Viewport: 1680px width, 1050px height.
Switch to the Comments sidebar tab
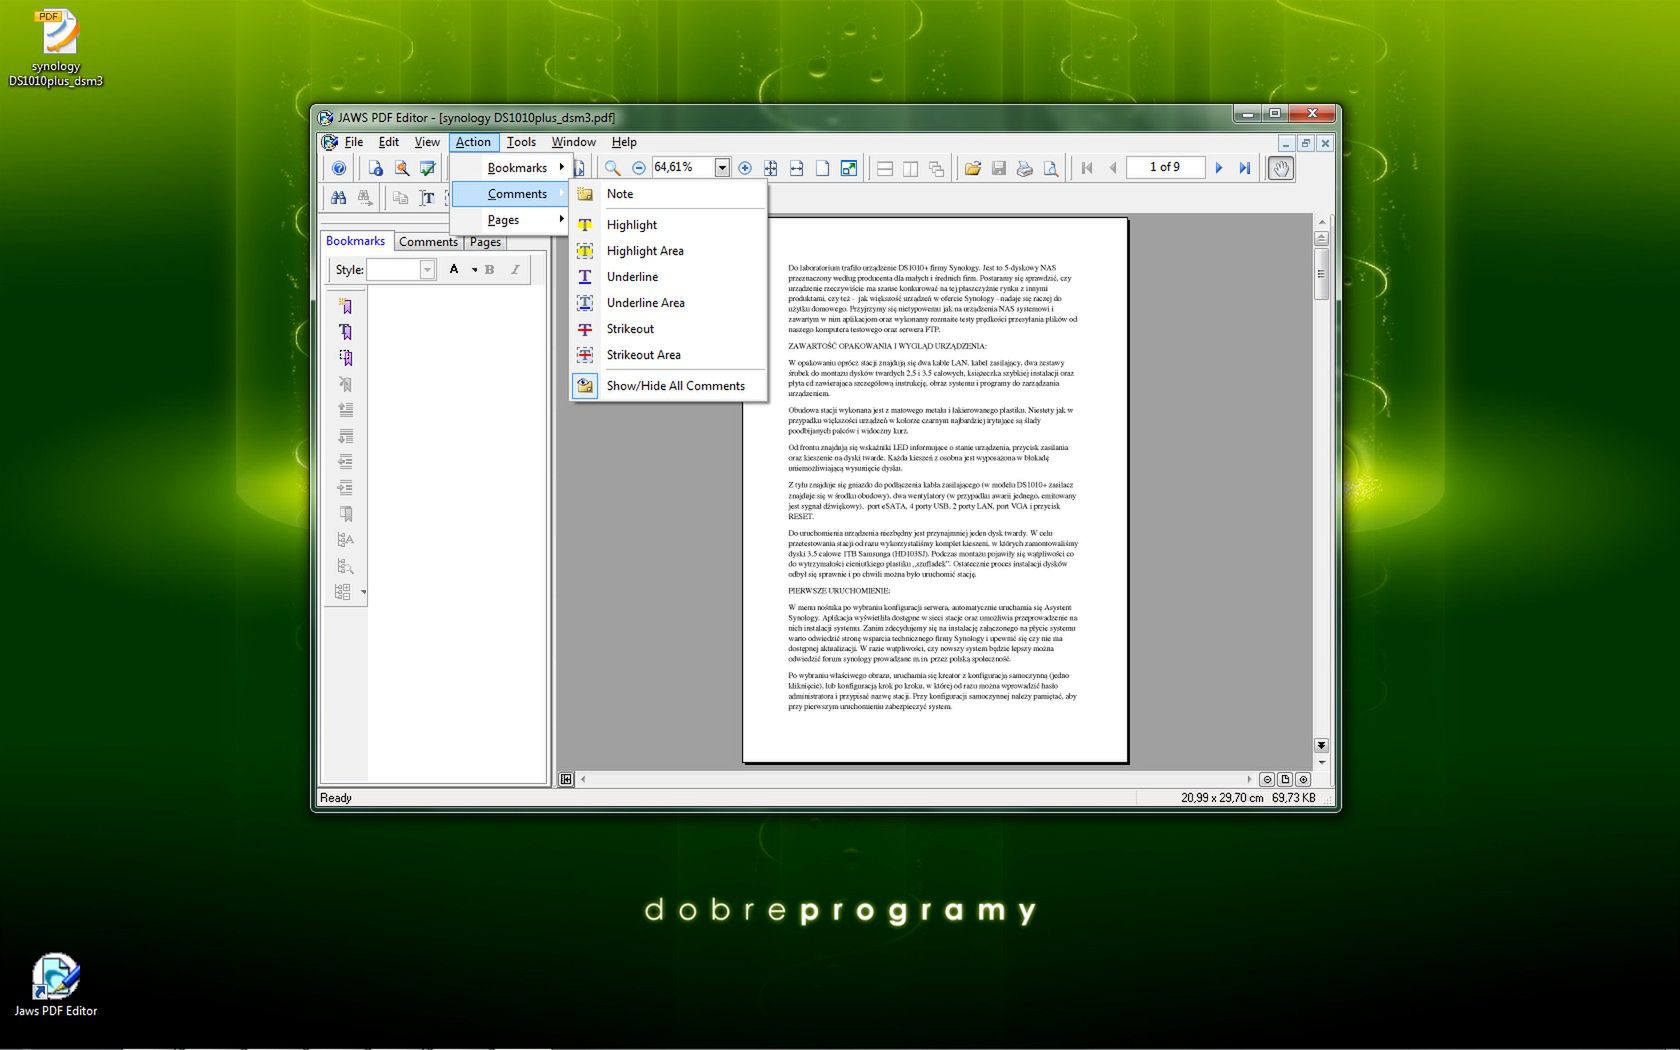click(428, 242)
